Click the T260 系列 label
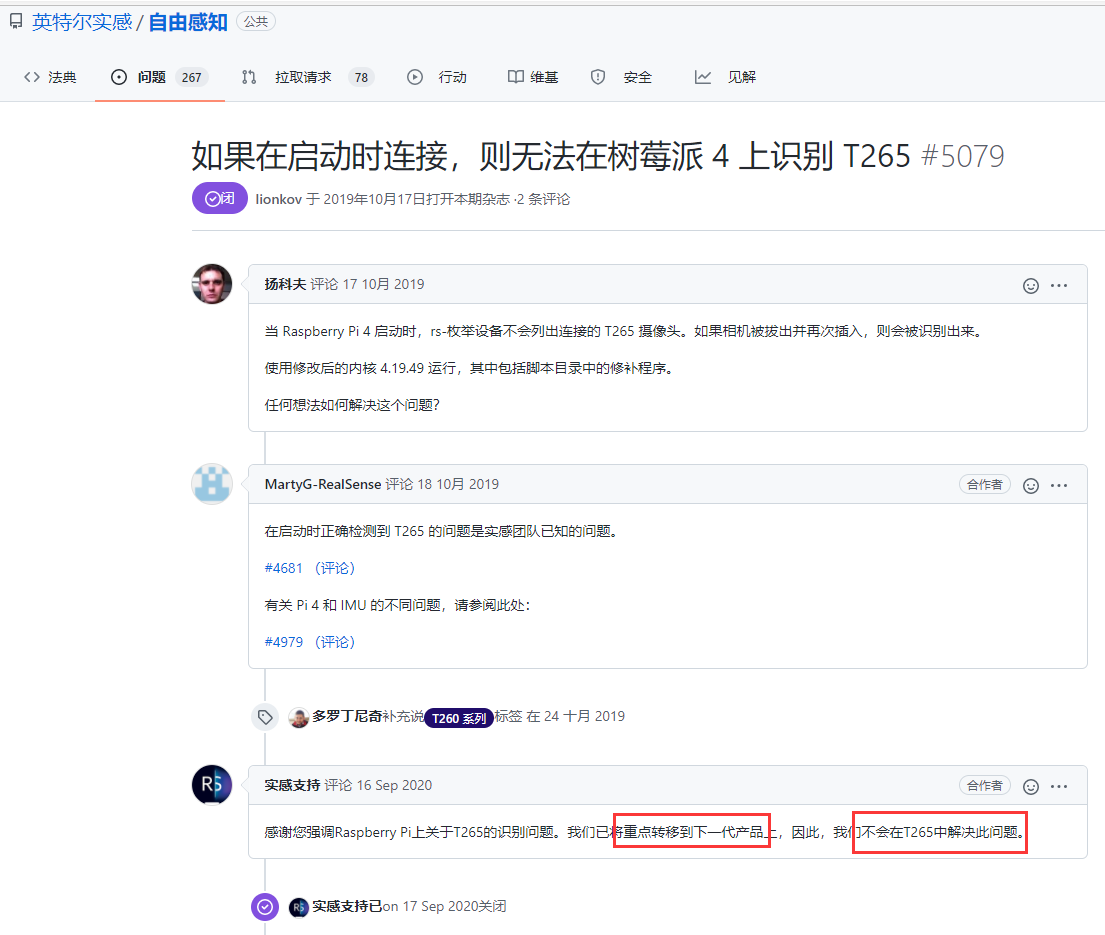This screenshot has height=935, width=1105. (x=459, y=717)
